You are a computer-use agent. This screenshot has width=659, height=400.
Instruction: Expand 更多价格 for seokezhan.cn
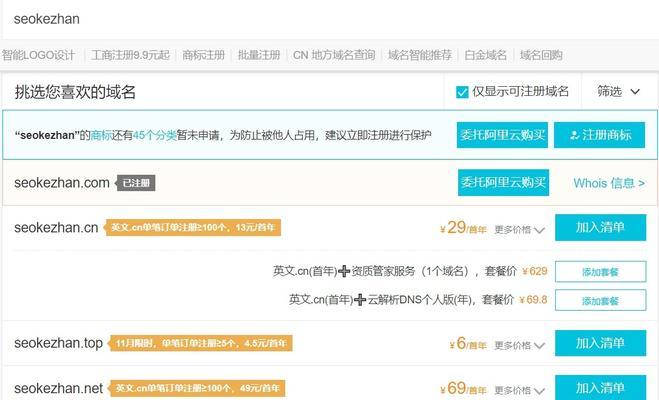[519, 230]
